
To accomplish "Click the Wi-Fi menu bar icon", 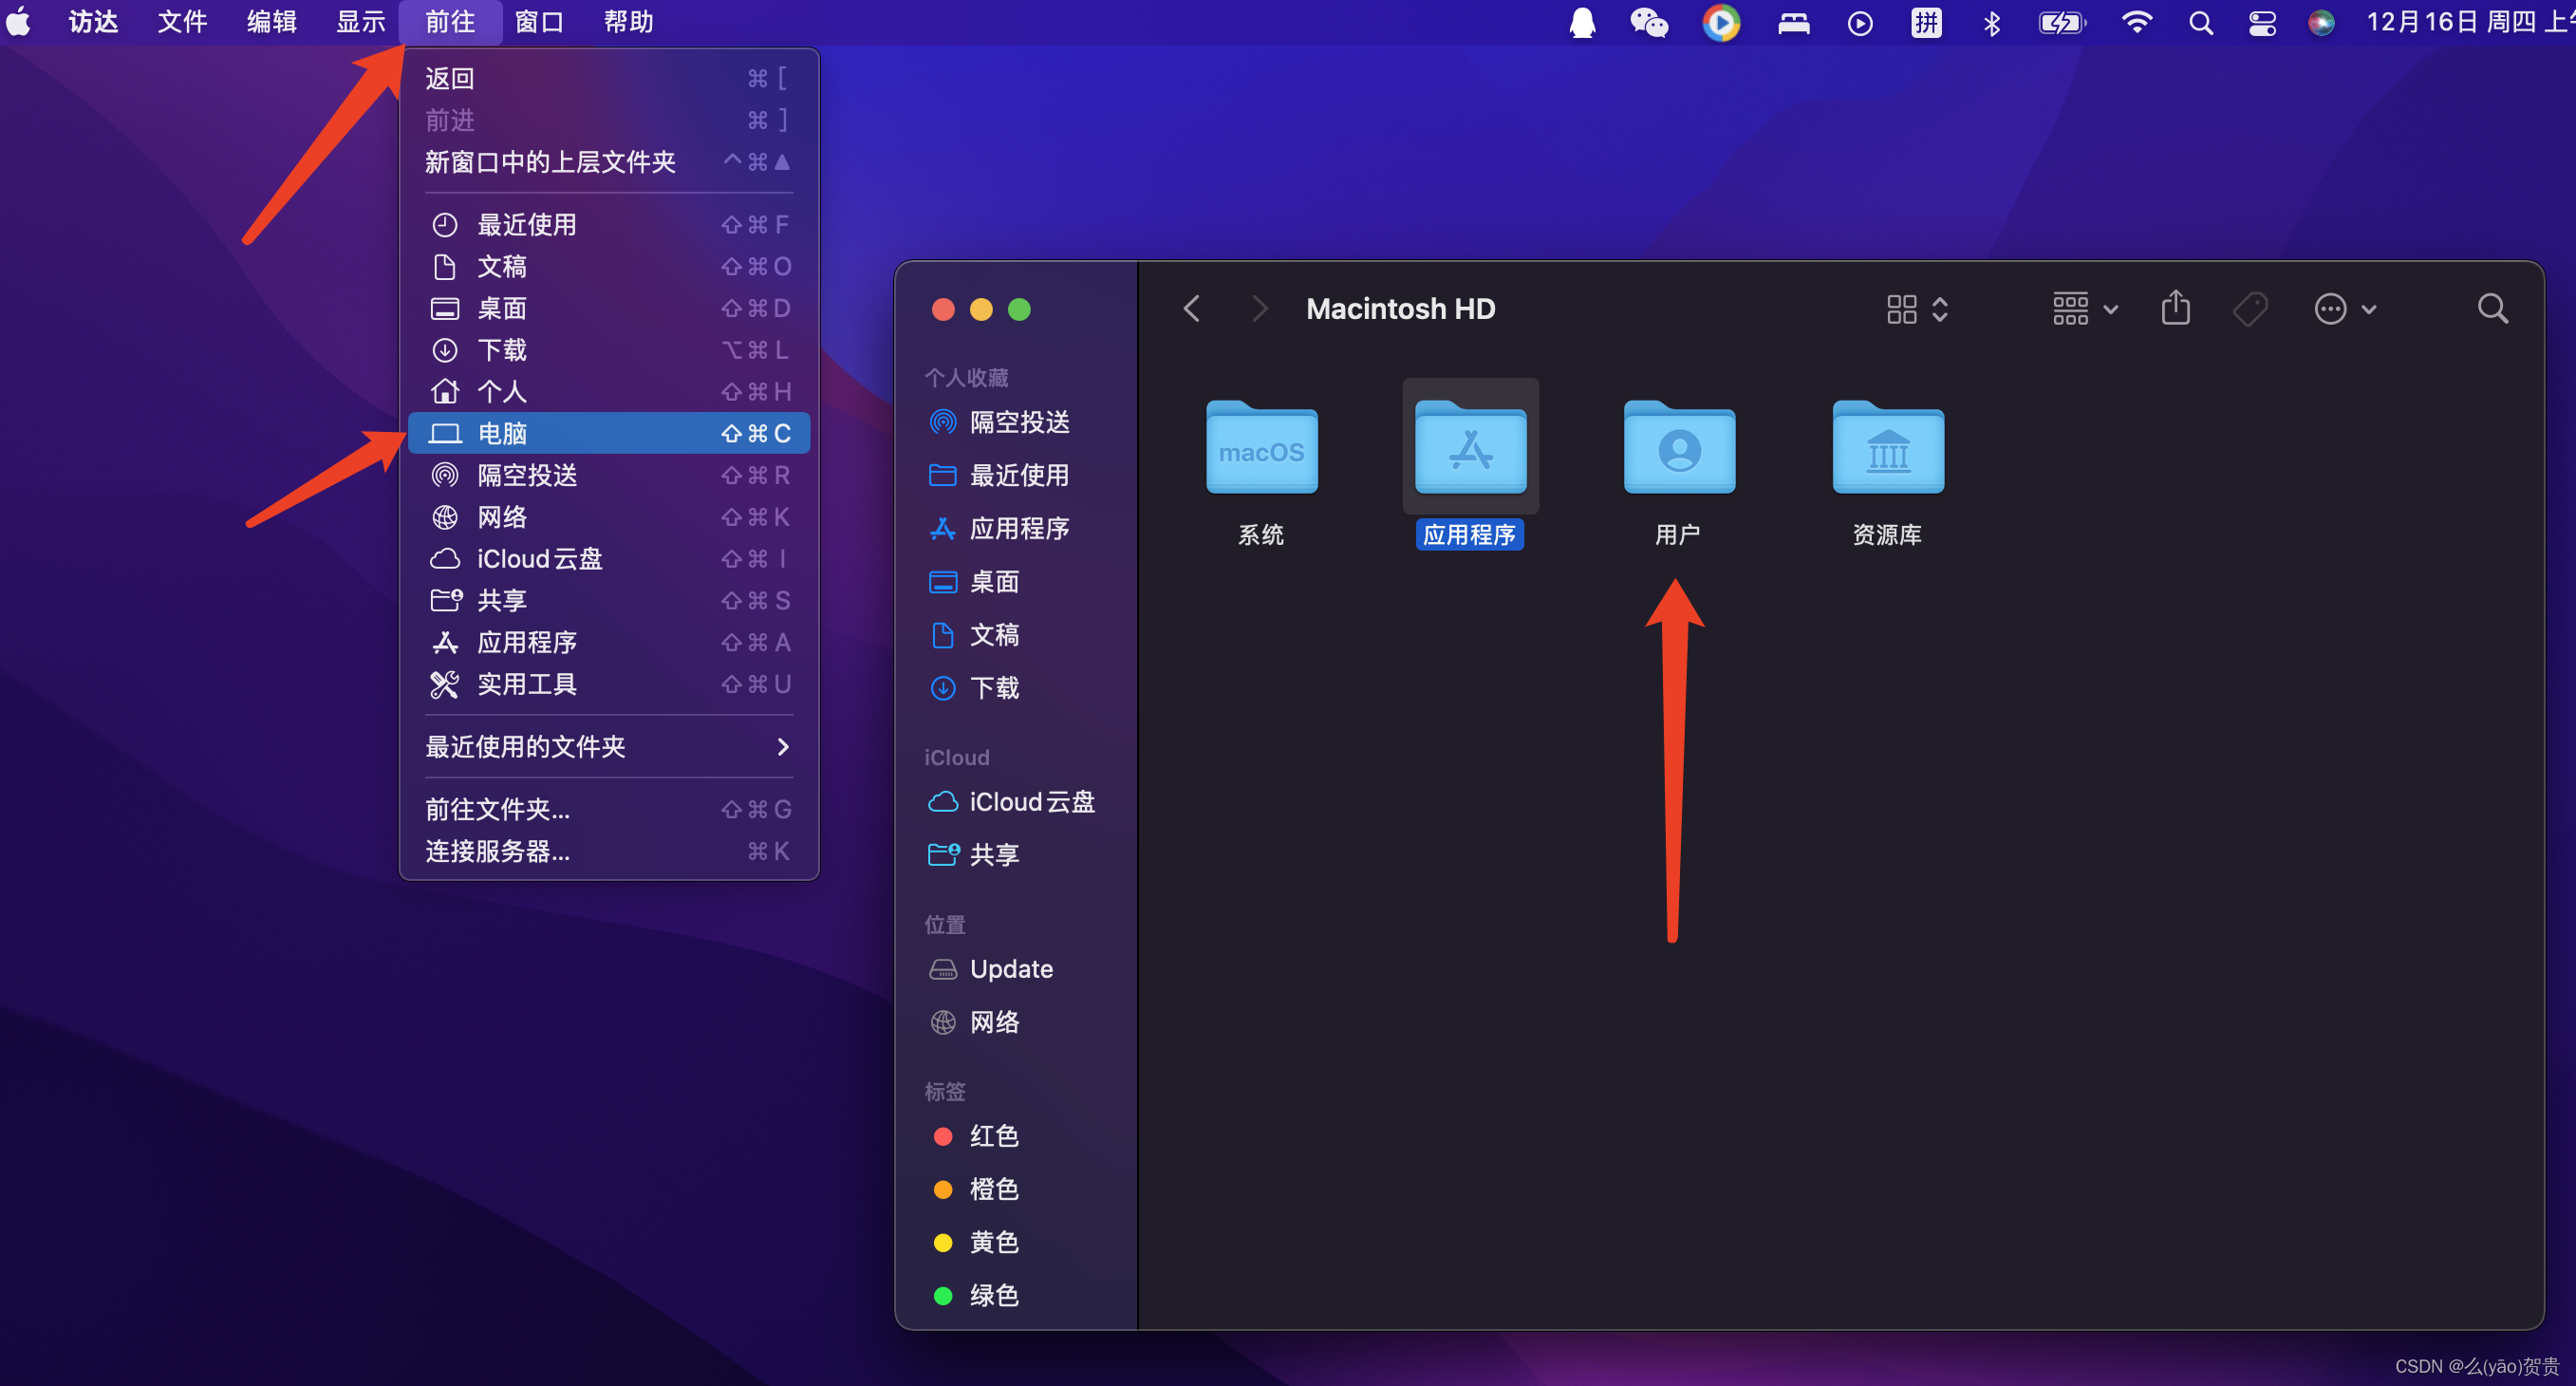I will click(x=2136, y=22).
